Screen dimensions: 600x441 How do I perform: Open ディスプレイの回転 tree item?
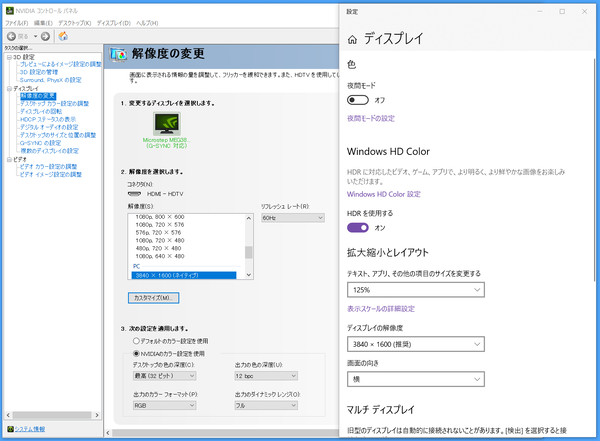[x=41, y=111]
